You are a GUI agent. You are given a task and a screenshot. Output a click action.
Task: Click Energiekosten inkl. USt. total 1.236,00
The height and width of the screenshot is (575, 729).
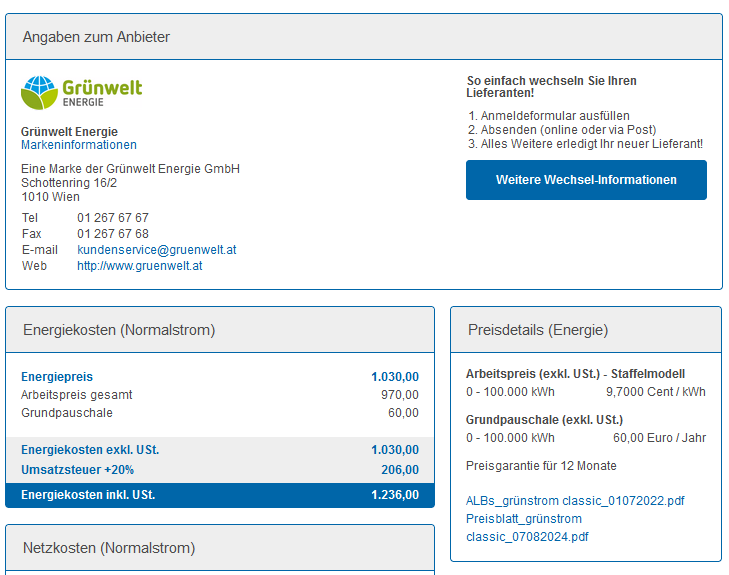(395, 495)
